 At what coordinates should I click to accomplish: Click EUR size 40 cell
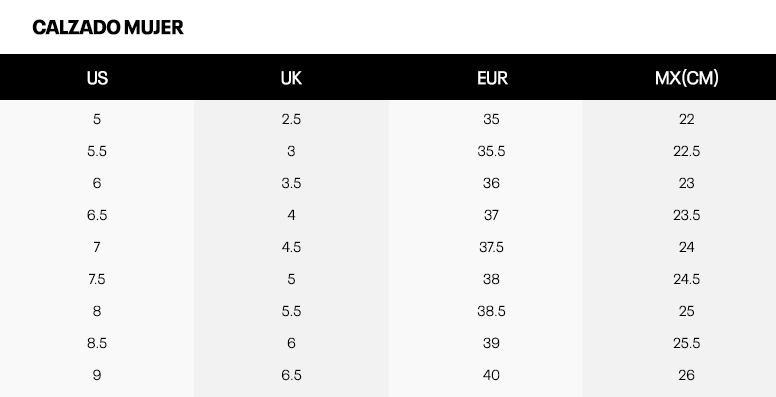tap(491, 375)
